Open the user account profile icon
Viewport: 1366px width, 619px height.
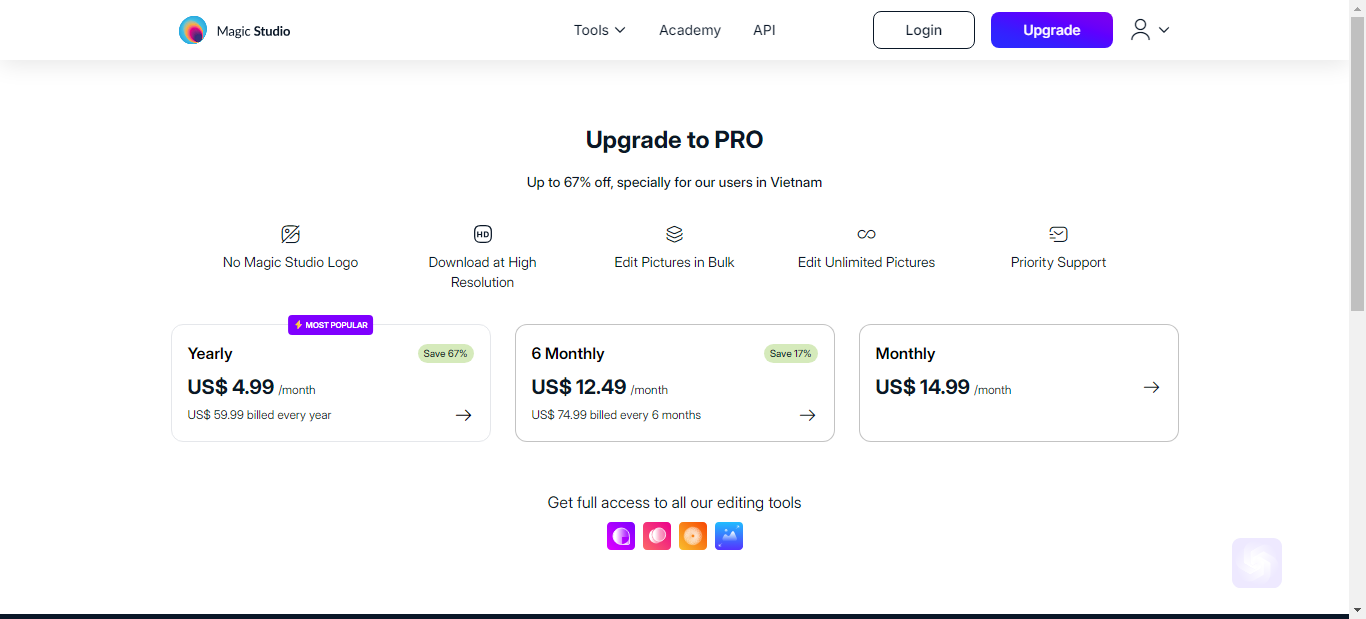pyautogui.click(x=1140, y=30)
